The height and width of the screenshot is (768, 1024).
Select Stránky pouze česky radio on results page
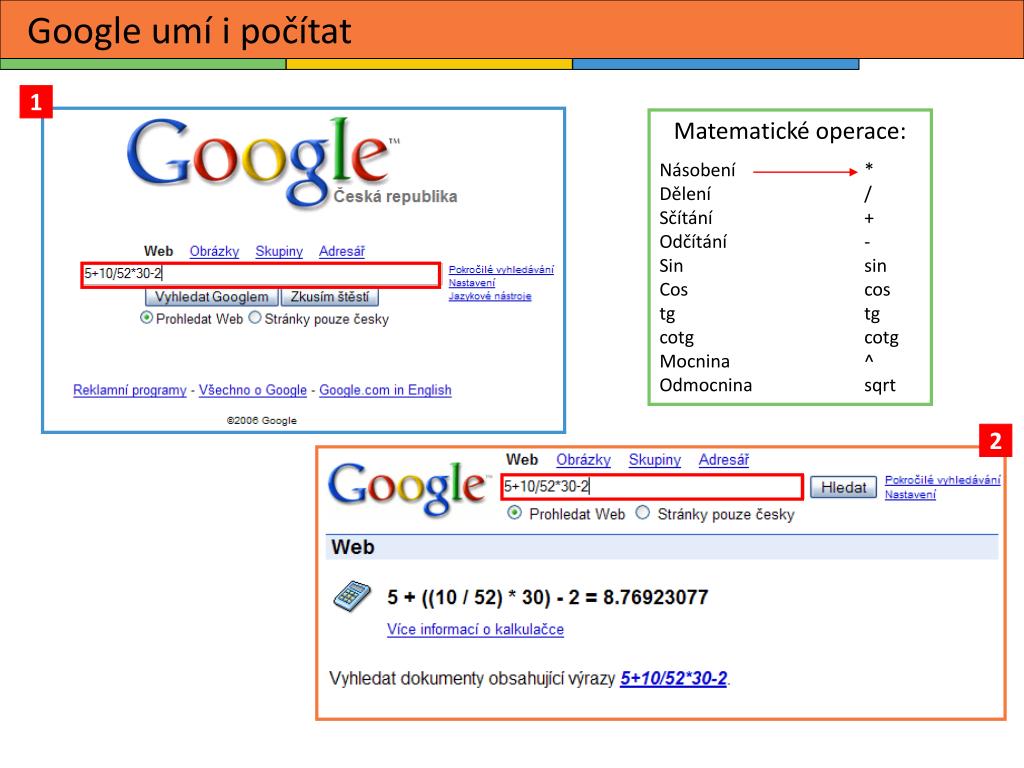click(643, 513)
